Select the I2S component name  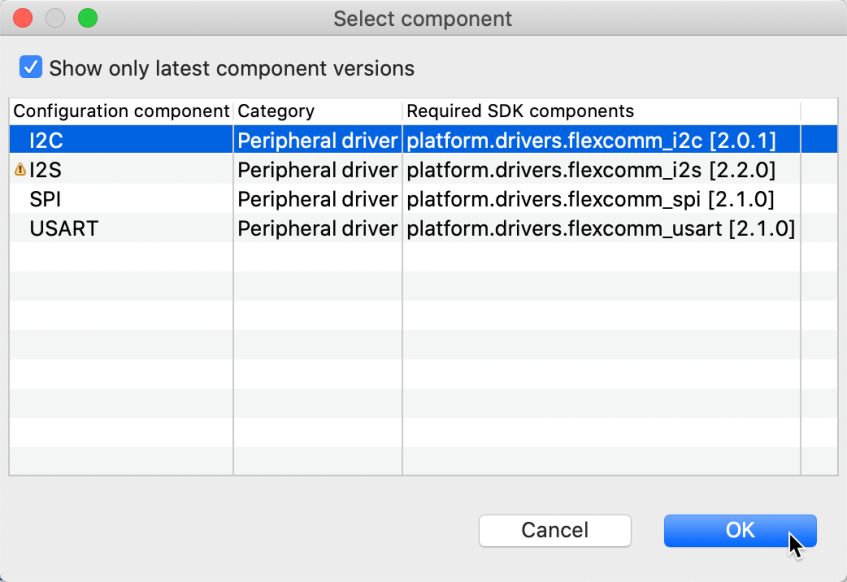(46, 170)
